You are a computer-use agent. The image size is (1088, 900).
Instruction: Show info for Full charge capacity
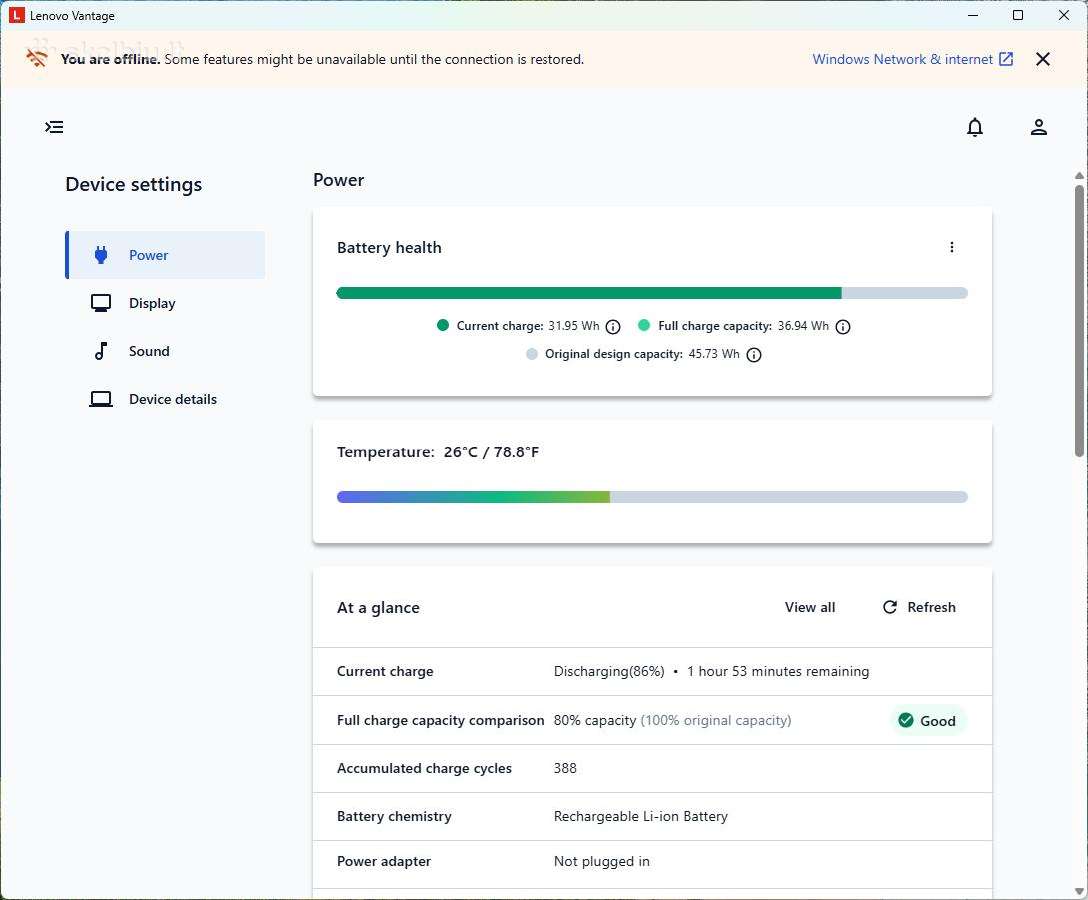[843, 327]
